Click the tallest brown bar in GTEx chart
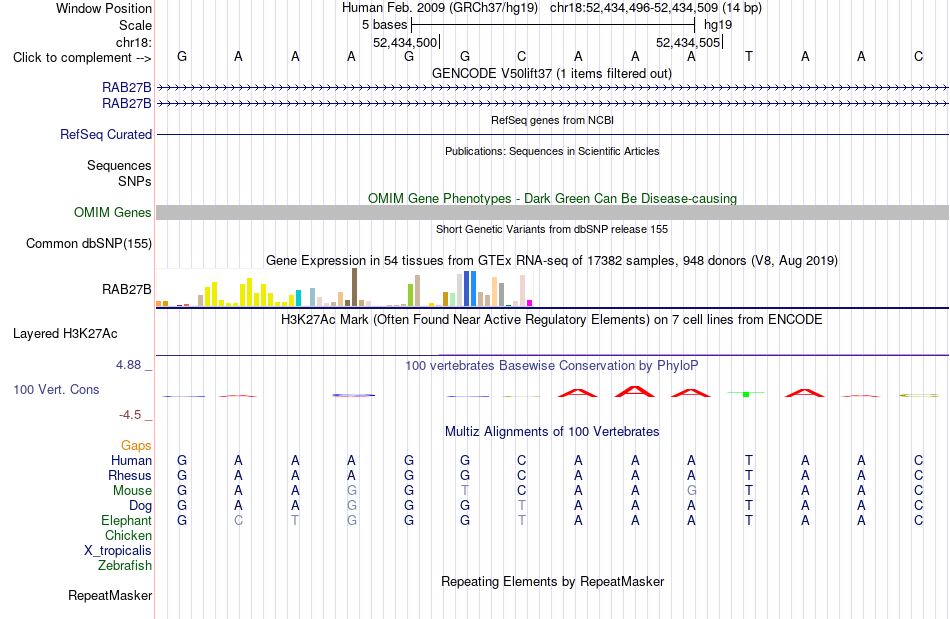Screen dimensions: 950x619 pos(354,287)
